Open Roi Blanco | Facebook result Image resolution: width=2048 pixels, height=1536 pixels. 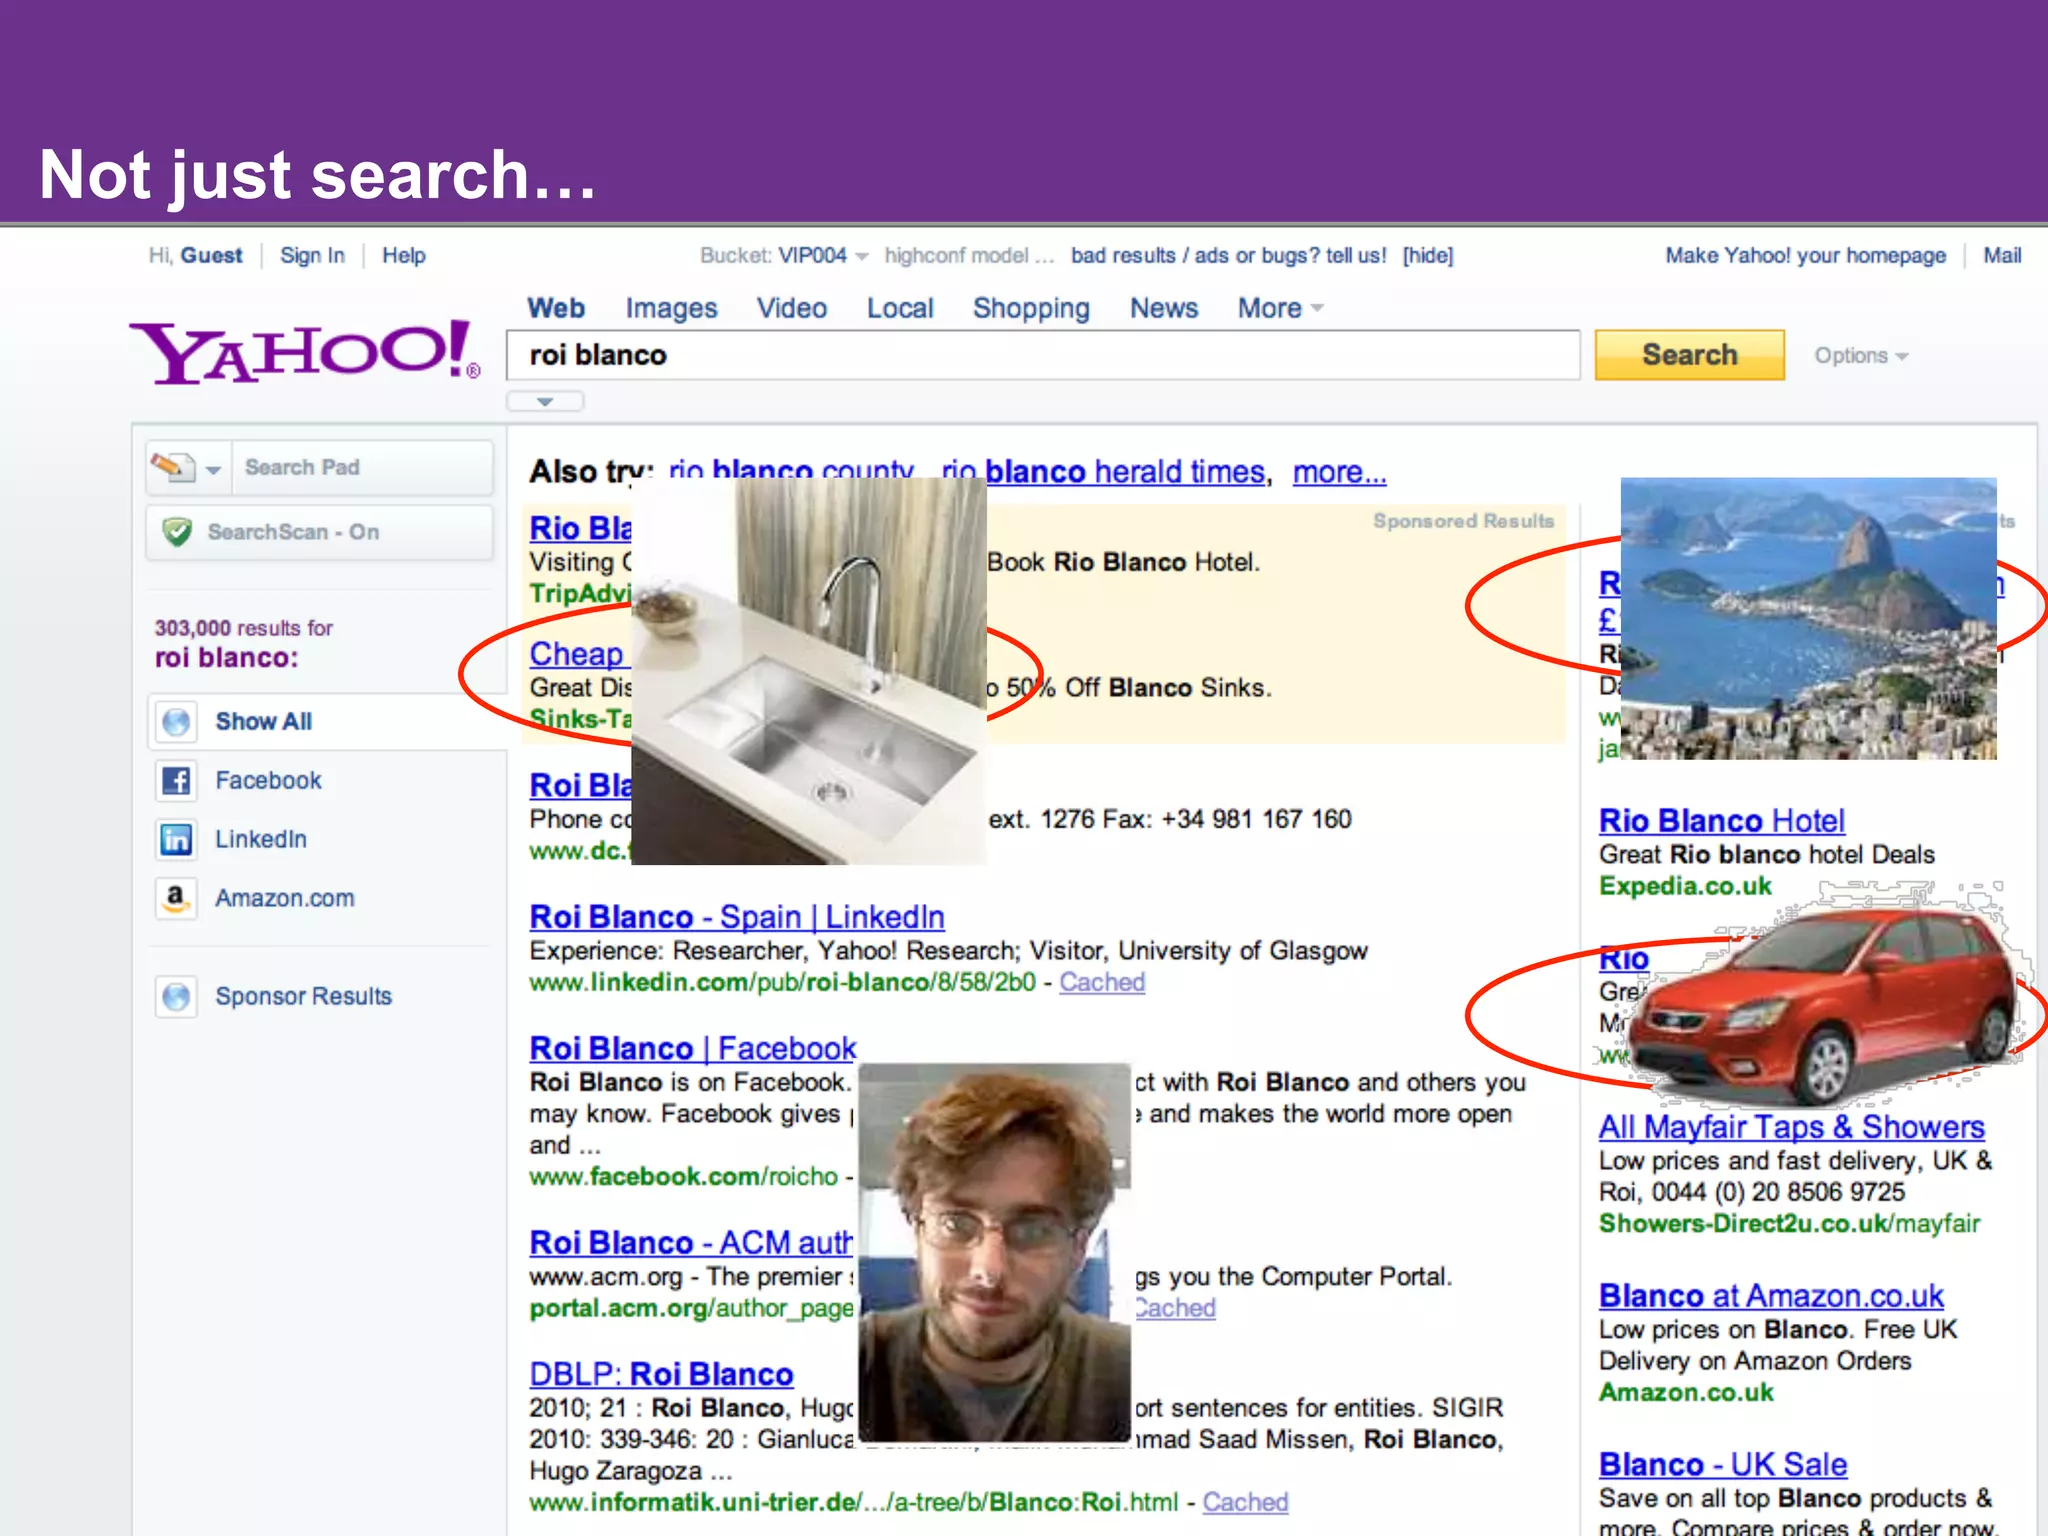(693, 1049)
